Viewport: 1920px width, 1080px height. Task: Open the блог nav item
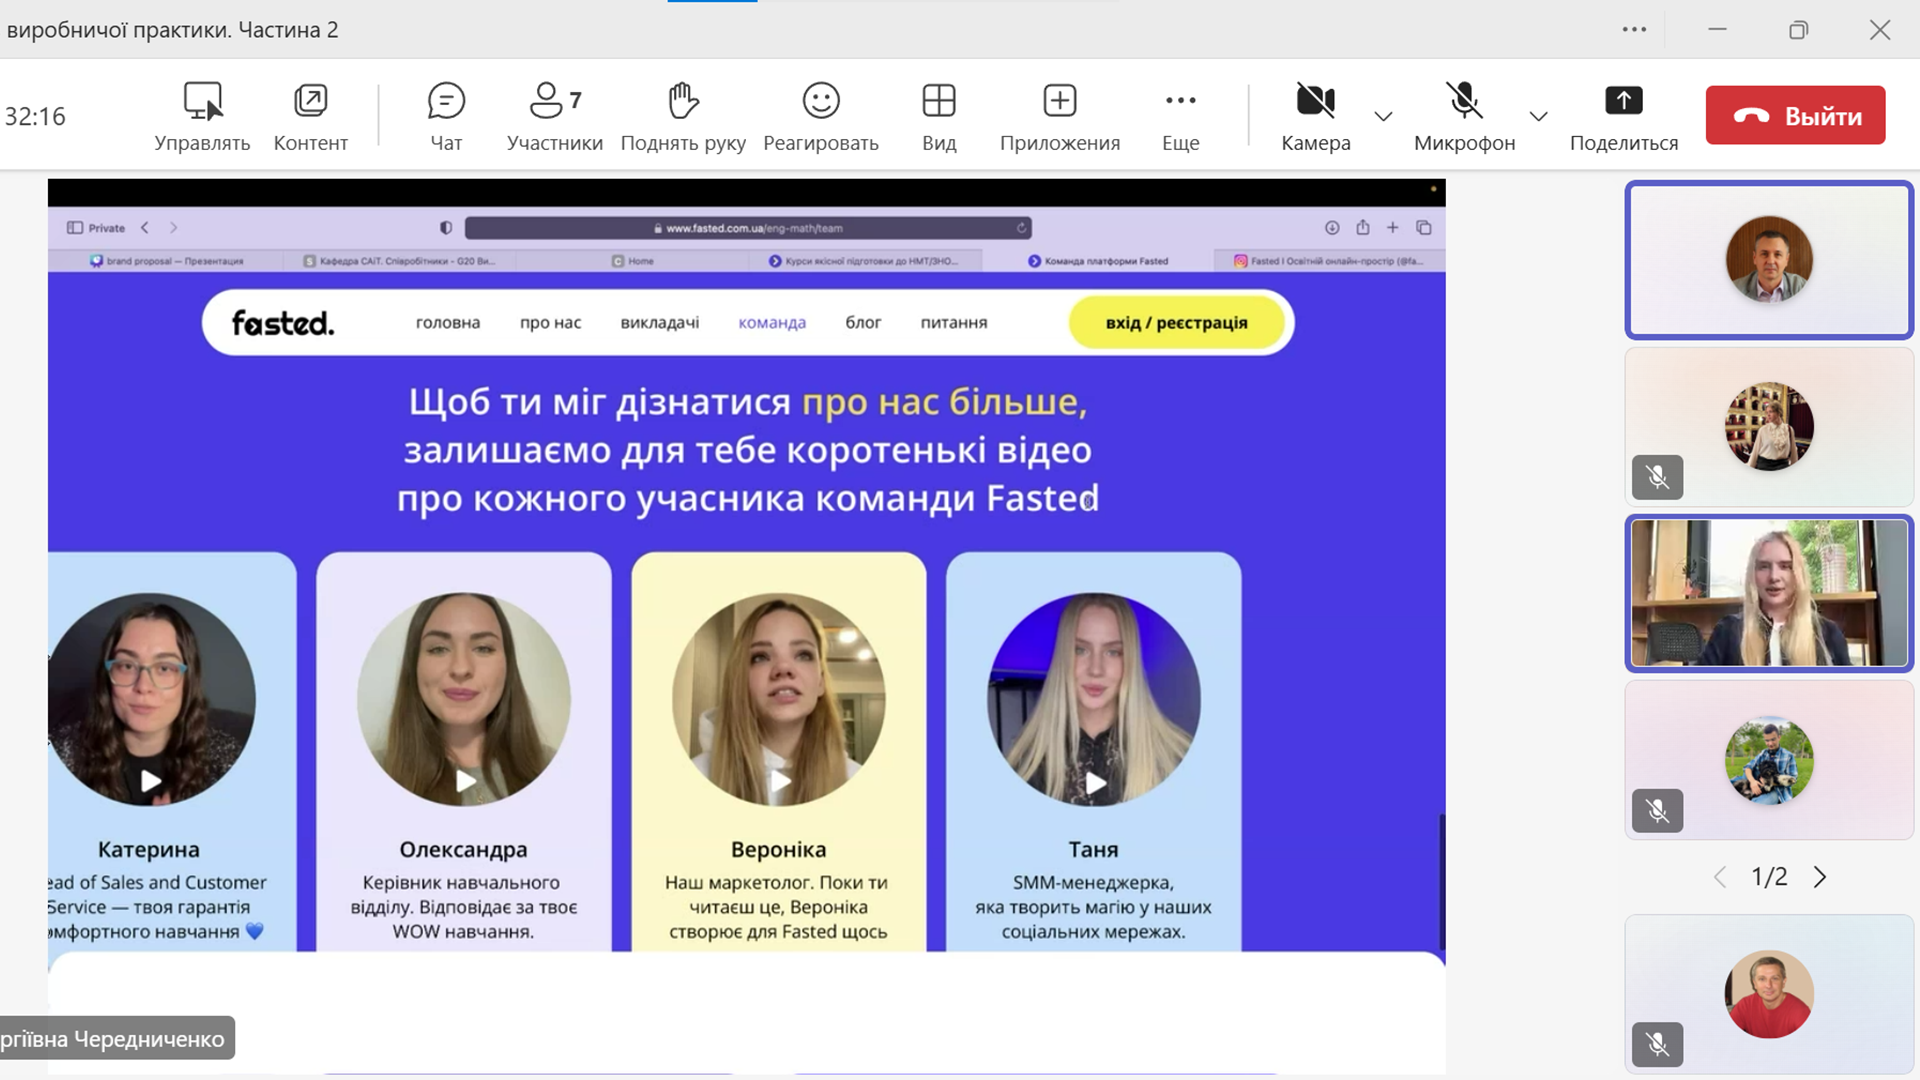pyautogui.click(x=863, y=322)
